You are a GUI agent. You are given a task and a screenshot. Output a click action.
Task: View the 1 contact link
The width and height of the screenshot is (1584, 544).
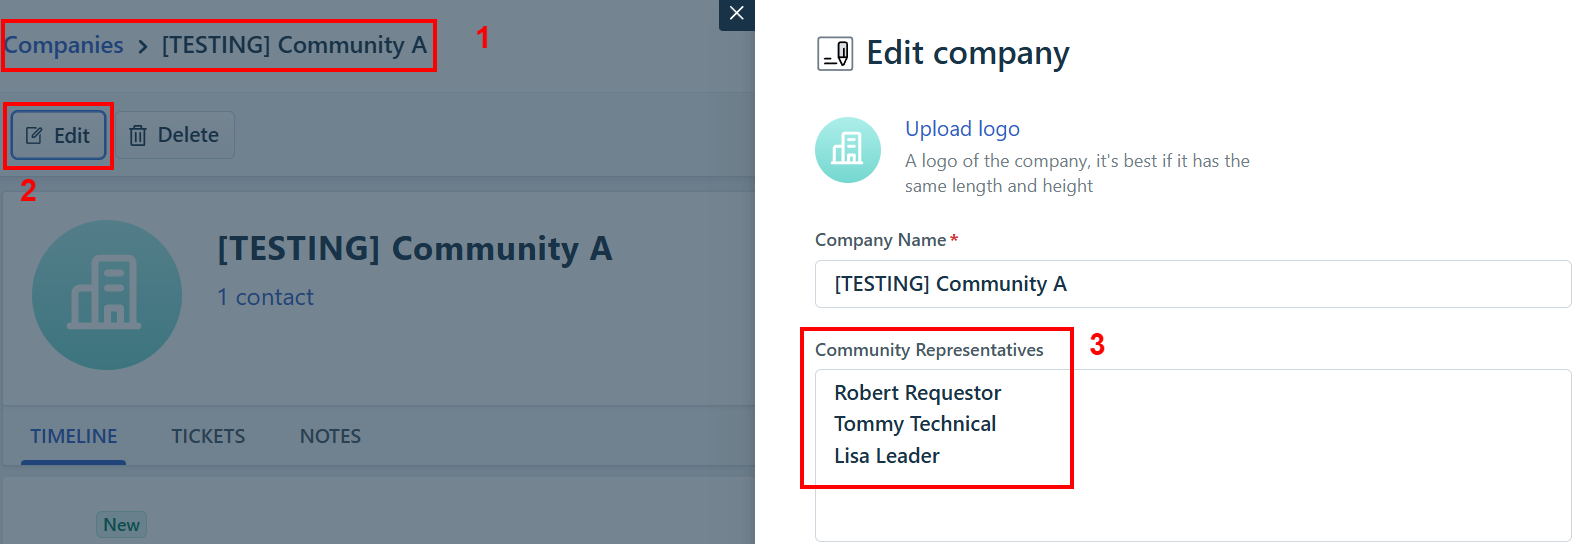[x=265, y=297]
